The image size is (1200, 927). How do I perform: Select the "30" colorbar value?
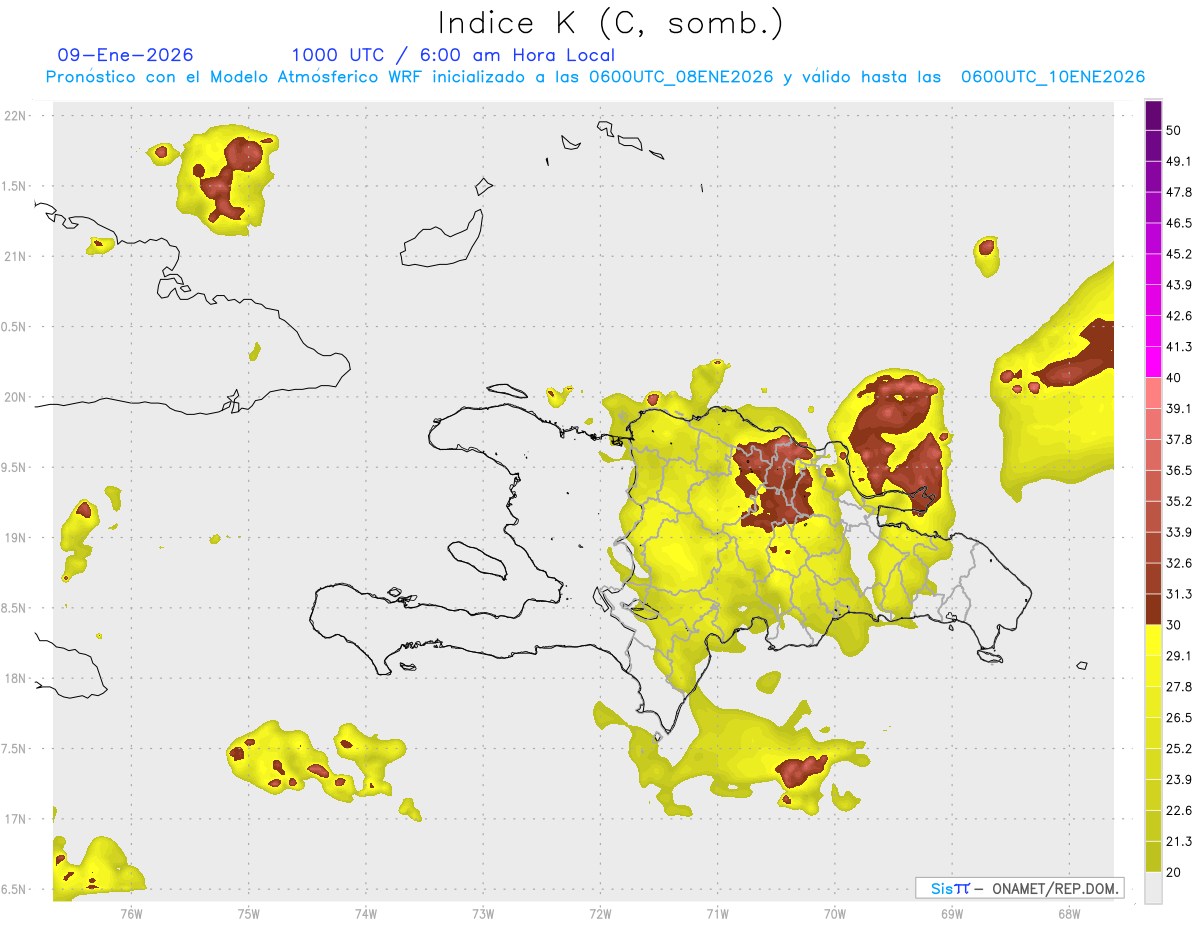[x=1174, y=625]
